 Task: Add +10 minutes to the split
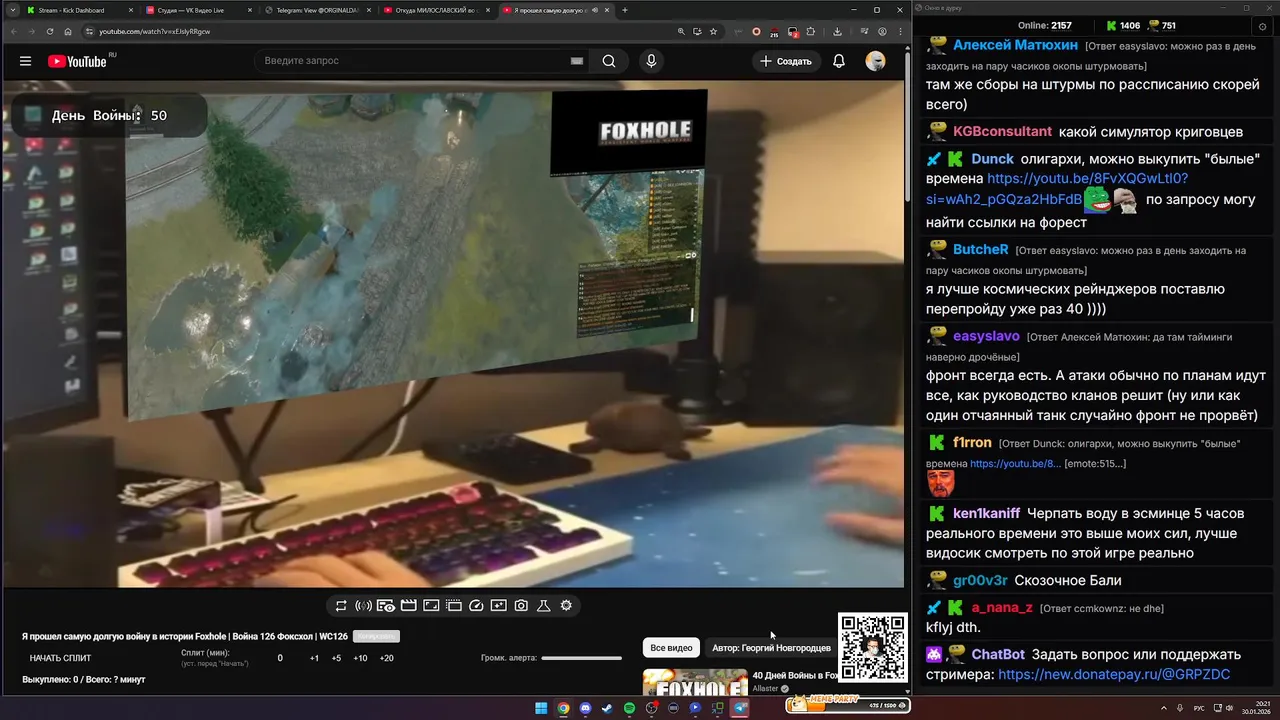point(360,658)
